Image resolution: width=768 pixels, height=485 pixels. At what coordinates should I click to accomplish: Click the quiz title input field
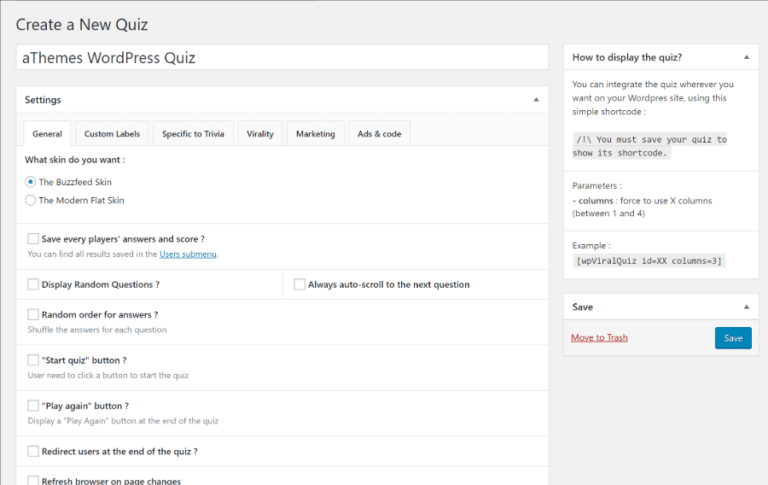[x=282, y=57]
